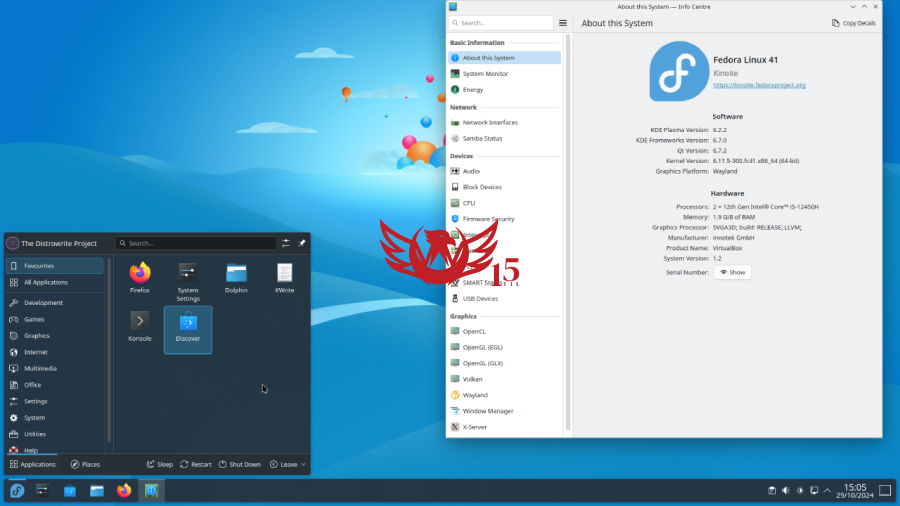The image size is (900, 506).
Task: Open System Settings in the Favourites grid
Action: [x=188, y=282]
